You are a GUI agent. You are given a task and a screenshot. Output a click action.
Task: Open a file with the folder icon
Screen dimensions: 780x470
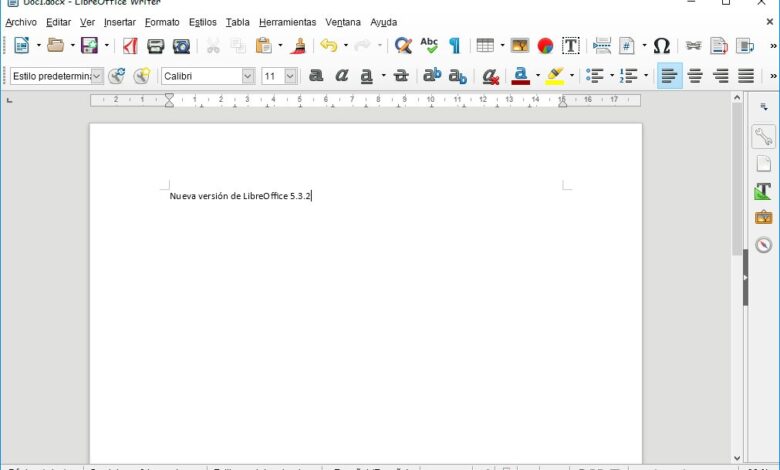tap(56, 45)
